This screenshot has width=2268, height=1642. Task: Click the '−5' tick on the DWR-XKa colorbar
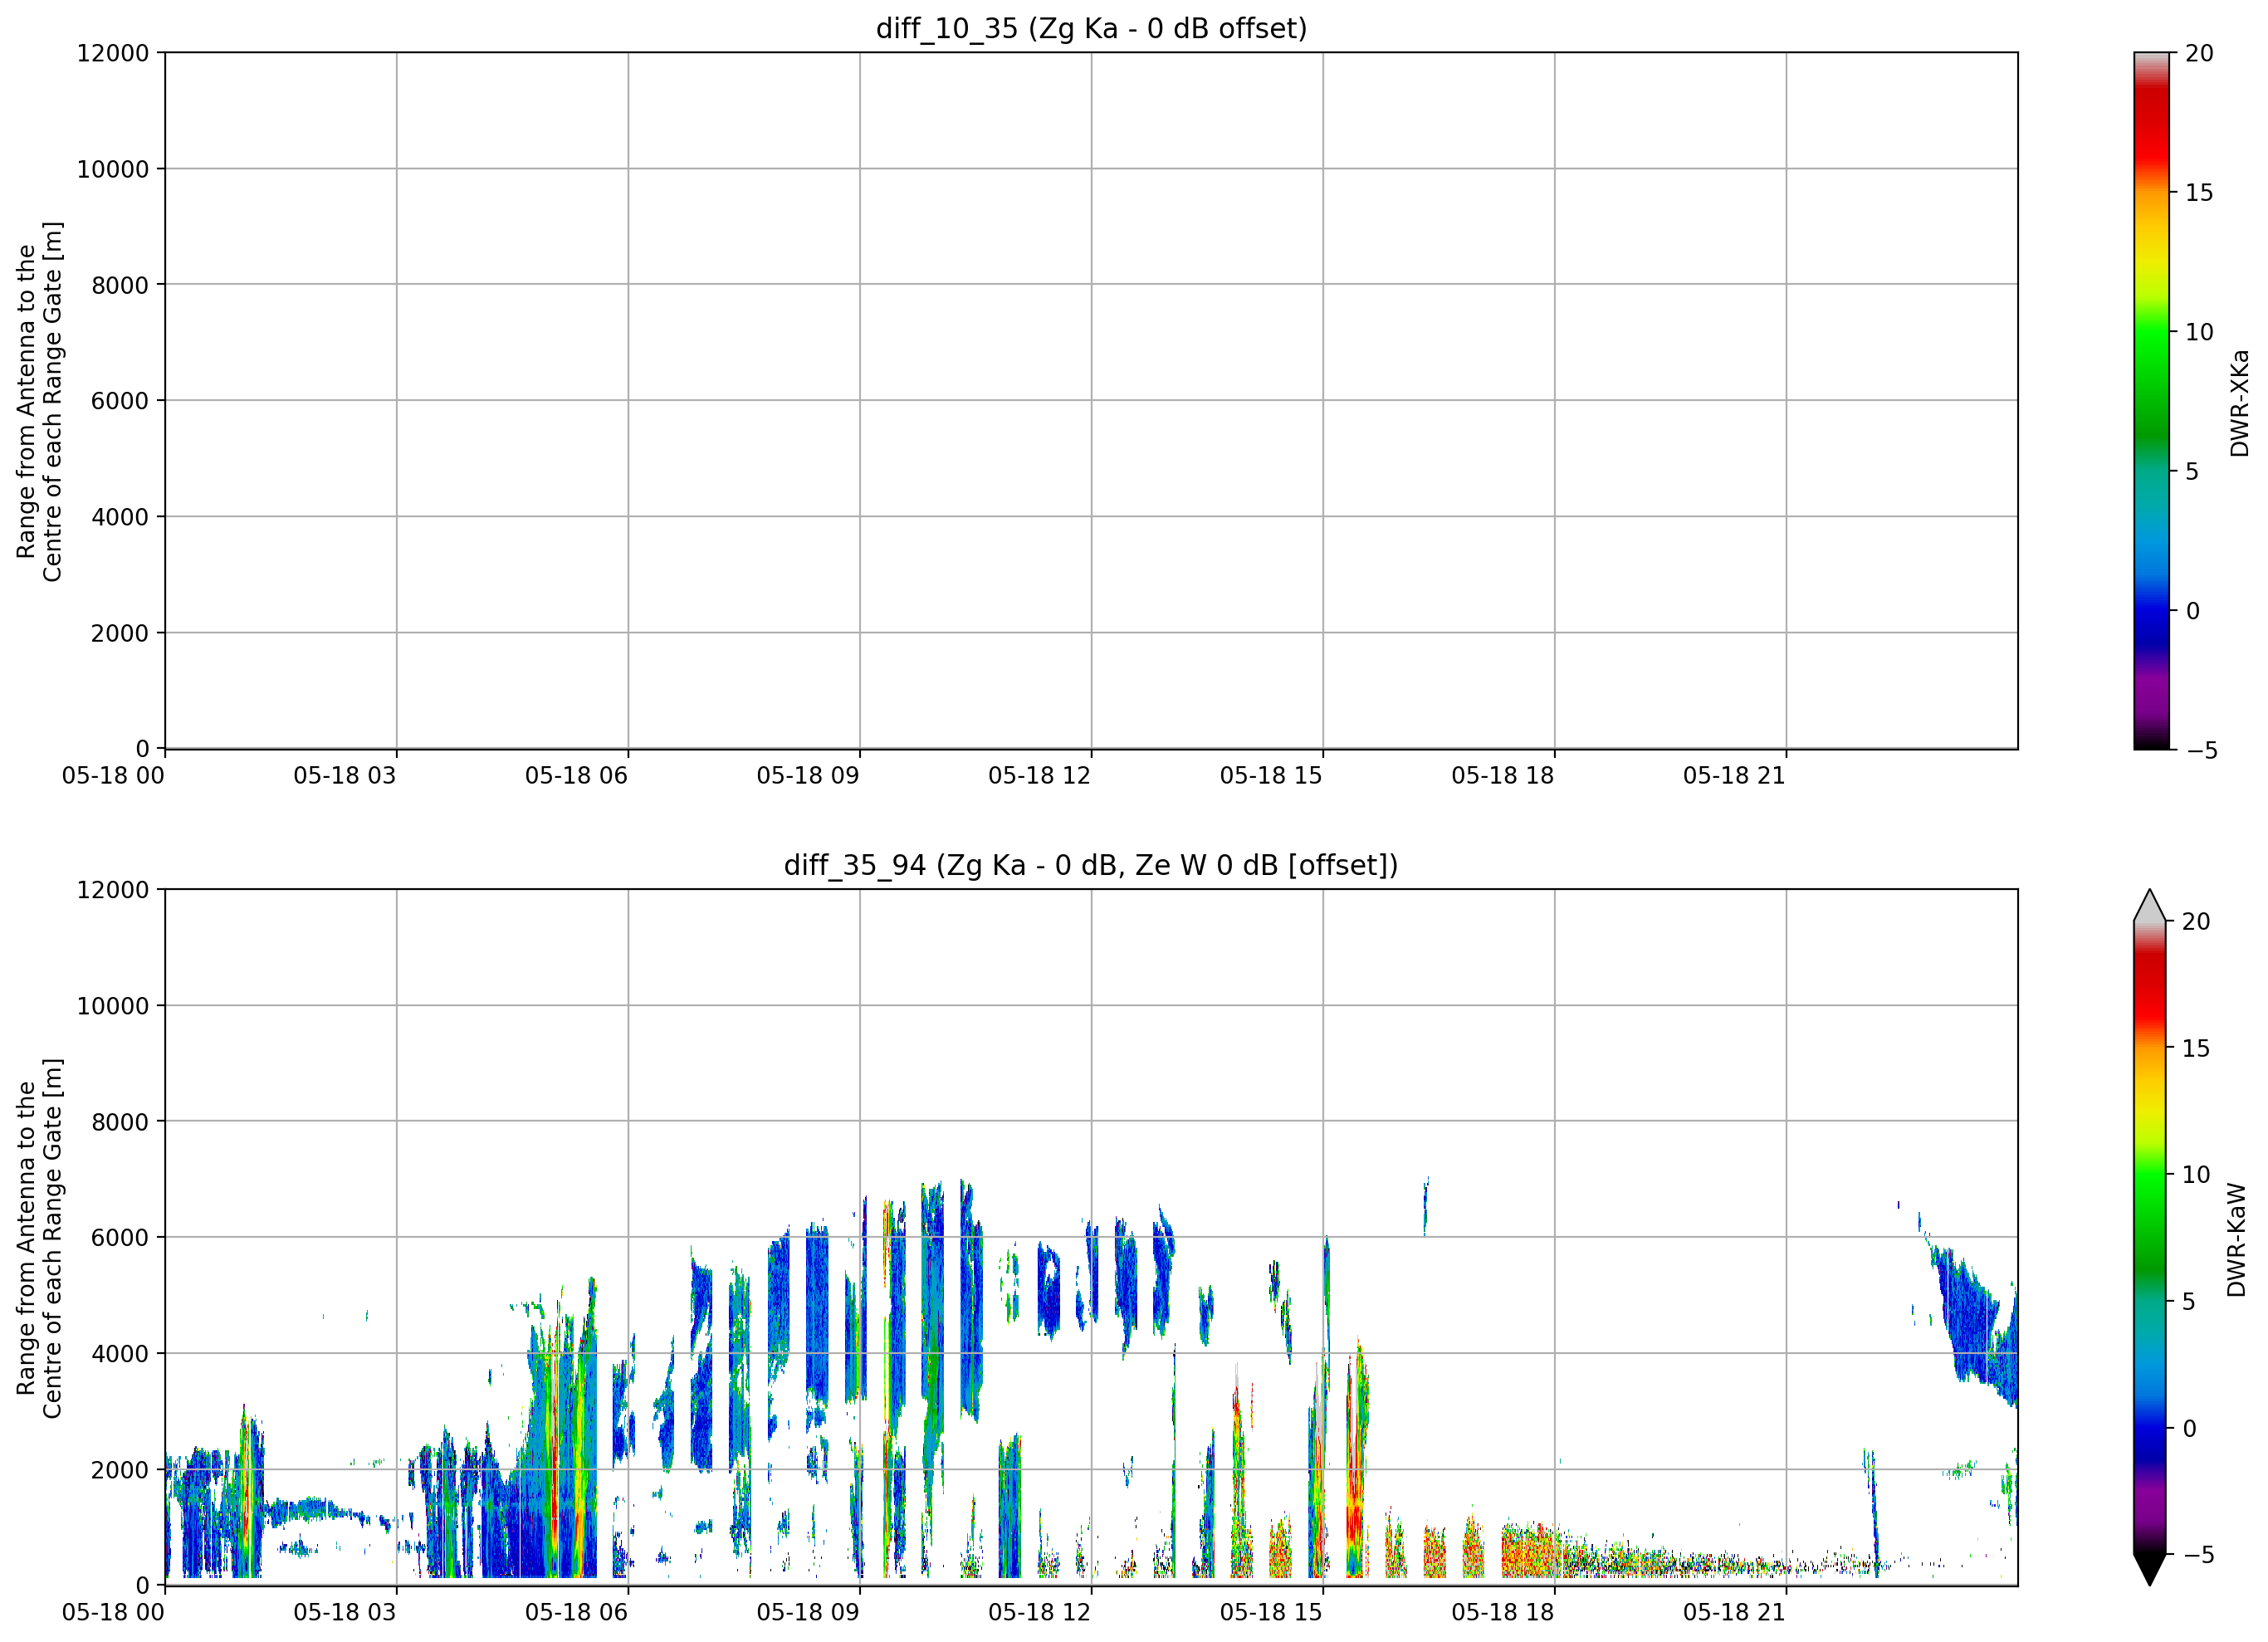[x=2202, y=750]
